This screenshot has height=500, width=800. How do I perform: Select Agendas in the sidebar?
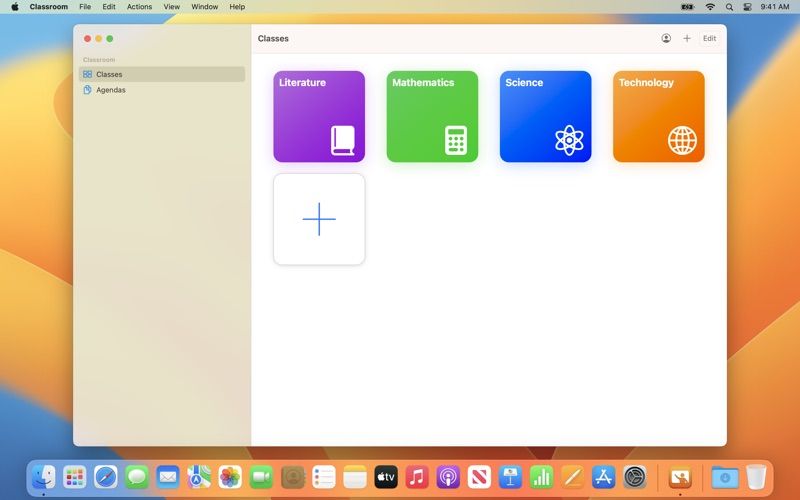click(x=162, y=90)
